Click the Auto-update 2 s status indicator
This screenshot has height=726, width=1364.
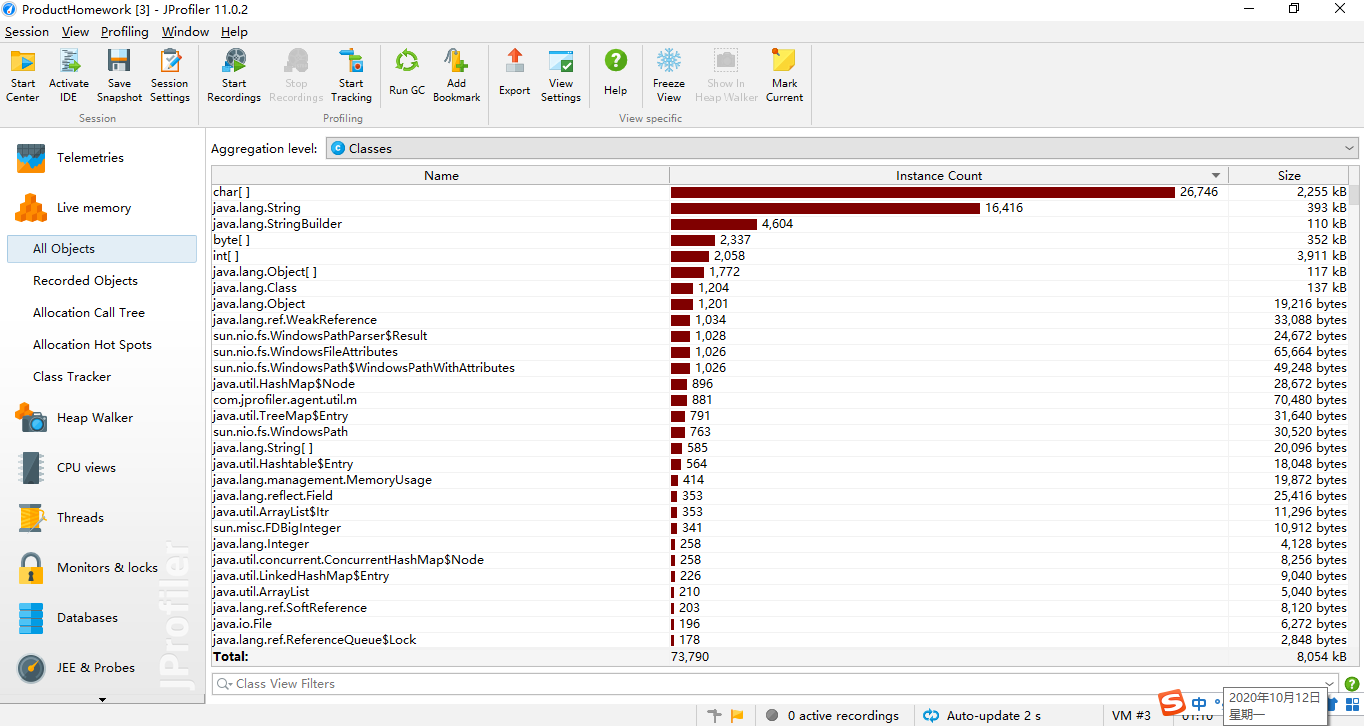coord(982,716)
